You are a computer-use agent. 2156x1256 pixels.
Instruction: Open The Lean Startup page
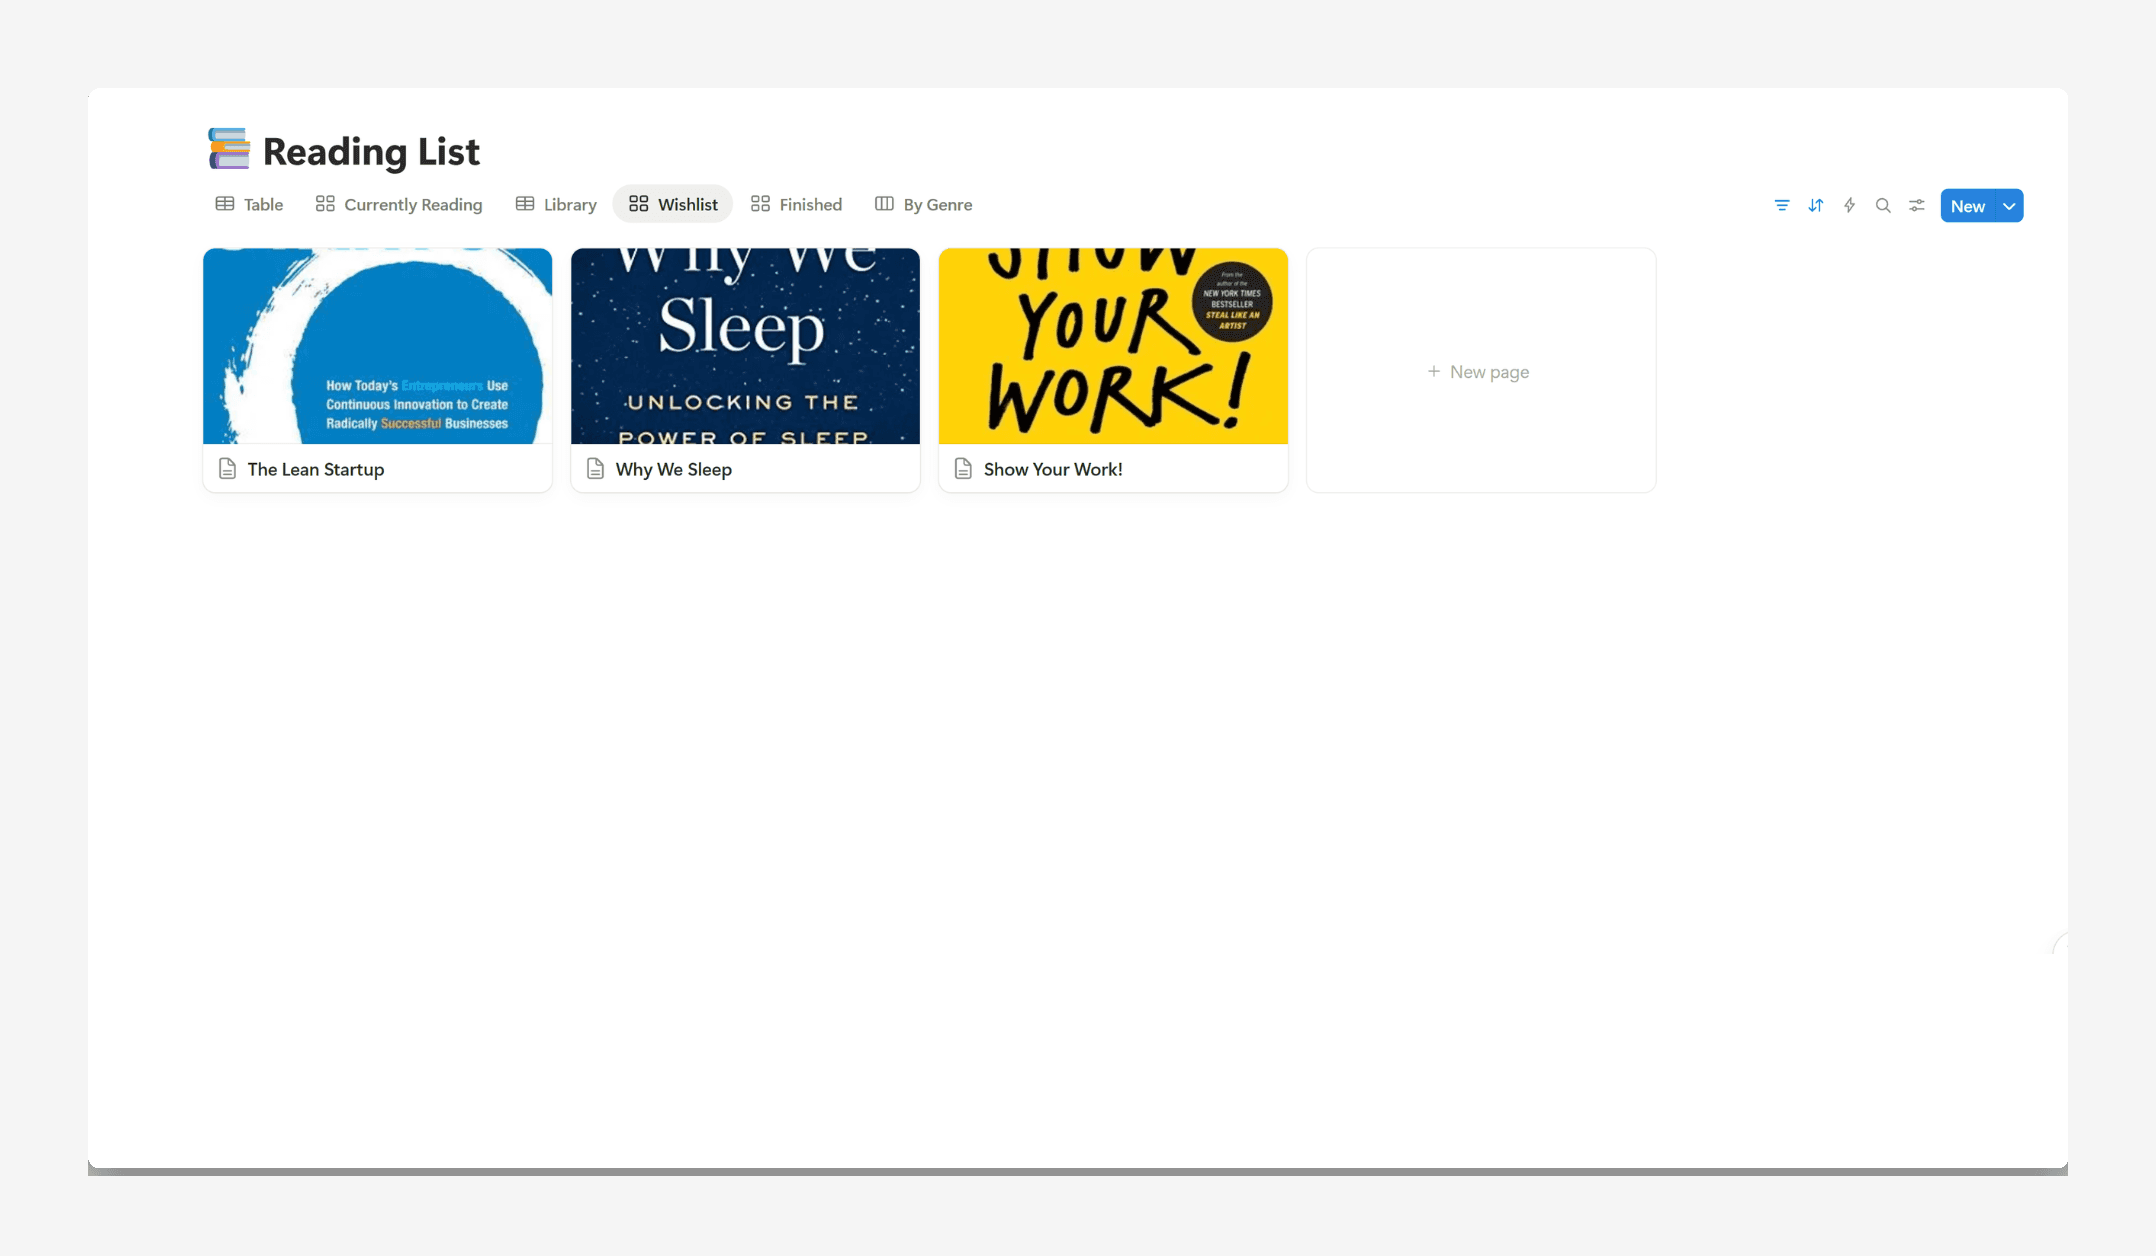(315, 468)
